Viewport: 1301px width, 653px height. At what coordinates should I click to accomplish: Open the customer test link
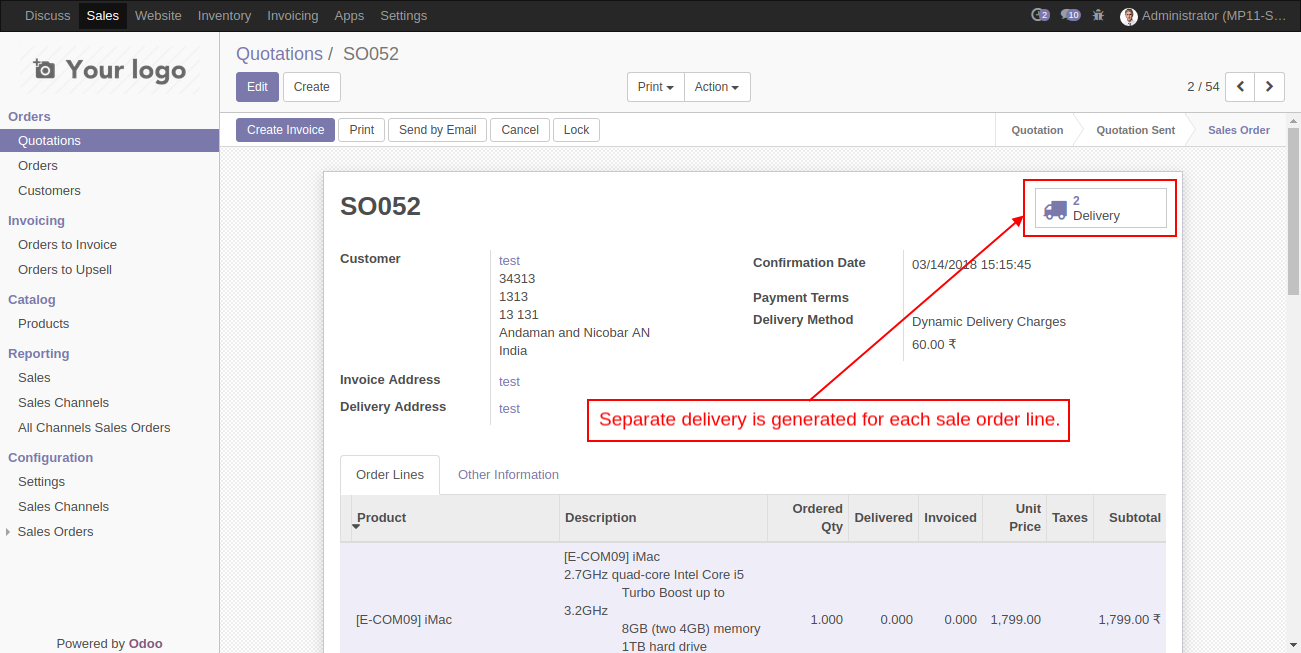(509, 260)
